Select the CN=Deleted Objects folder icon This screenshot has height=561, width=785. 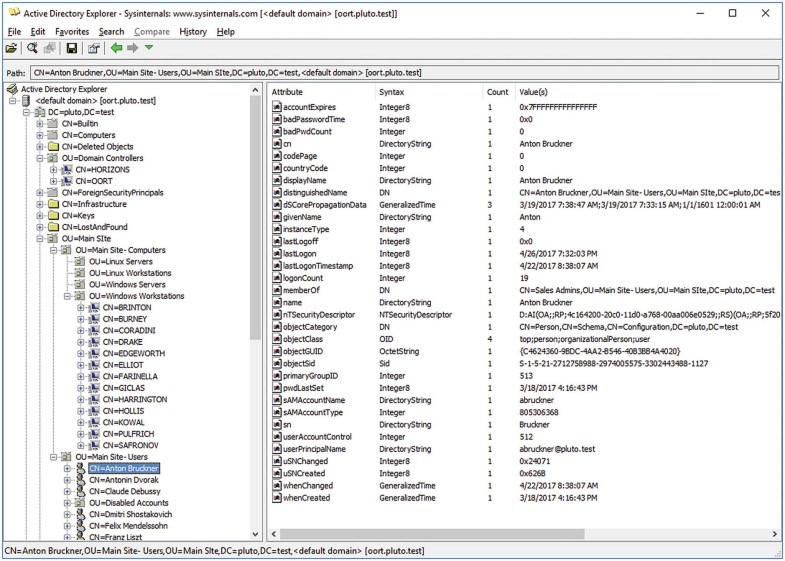tap(53, 147)
